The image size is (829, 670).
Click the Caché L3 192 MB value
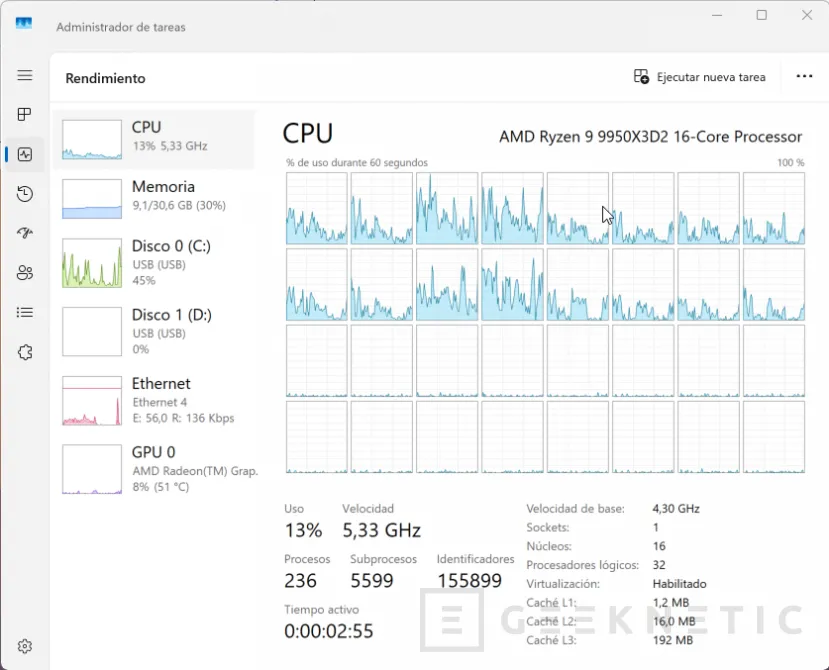pos(673,640)
